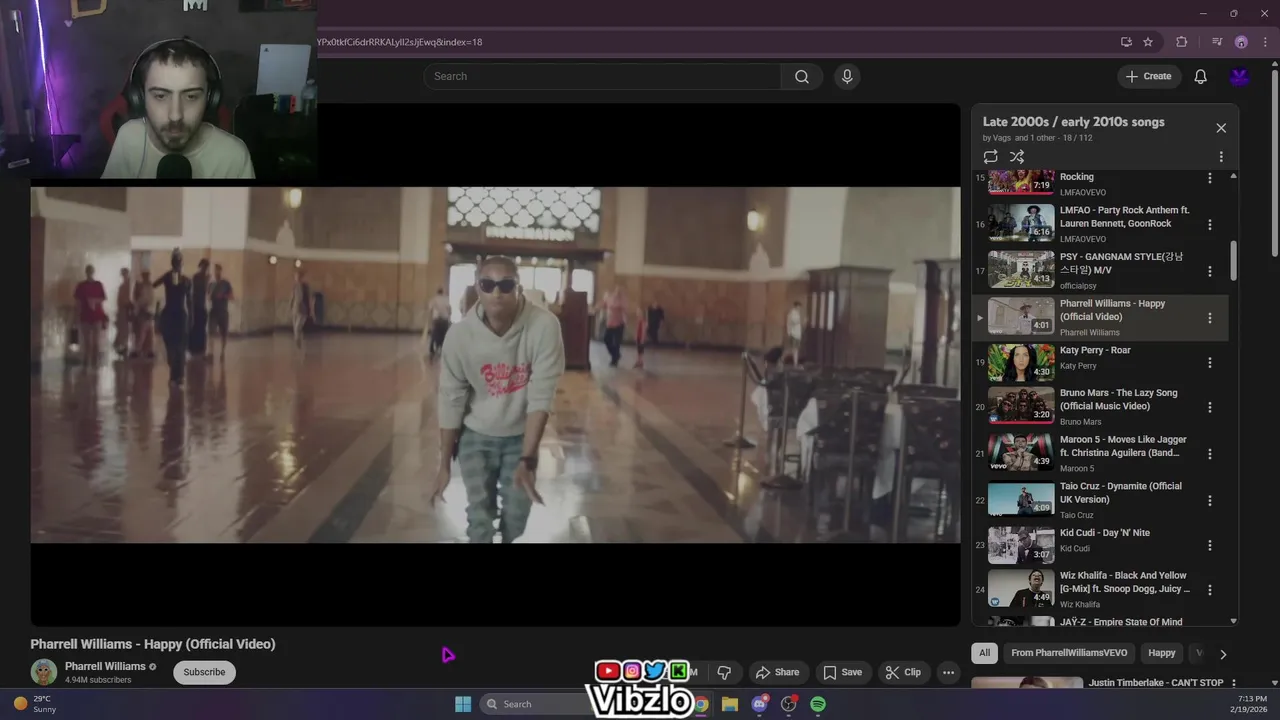
Task: Bookmark this page with the star icon
Action: [x=1148, y=42]
